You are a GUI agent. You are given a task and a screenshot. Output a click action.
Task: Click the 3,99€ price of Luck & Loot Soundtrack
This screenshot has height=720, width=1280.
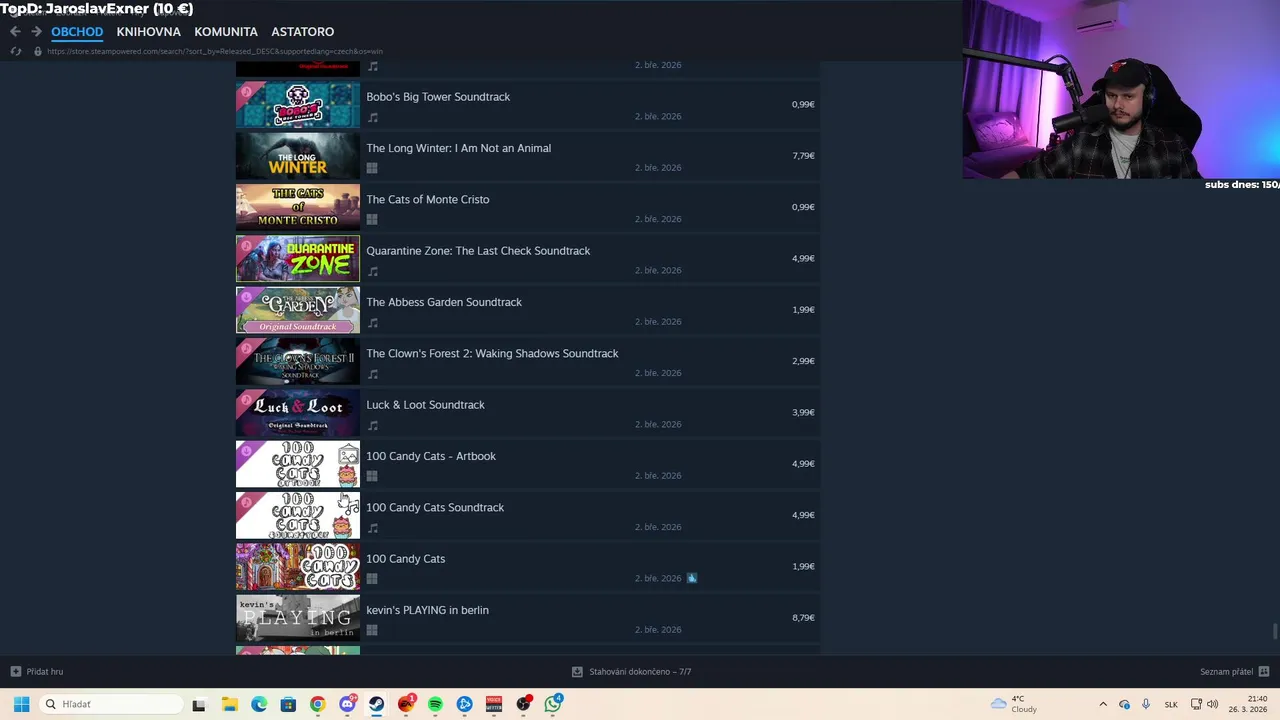(x=803, y=413)
